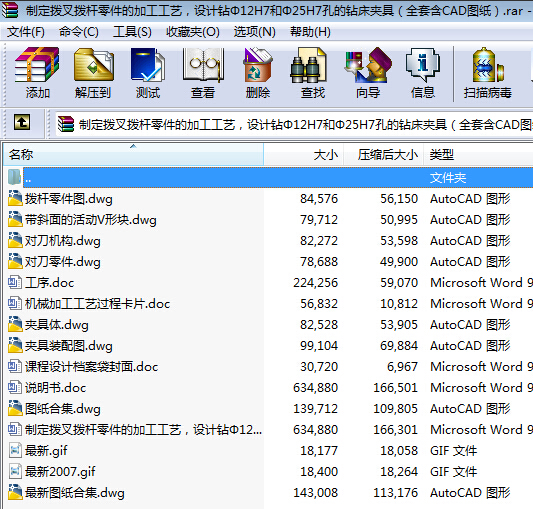Viewport: 533px width, 509px height.
Task: Click the RAR icon in address bar
Action: click(66, 124)
